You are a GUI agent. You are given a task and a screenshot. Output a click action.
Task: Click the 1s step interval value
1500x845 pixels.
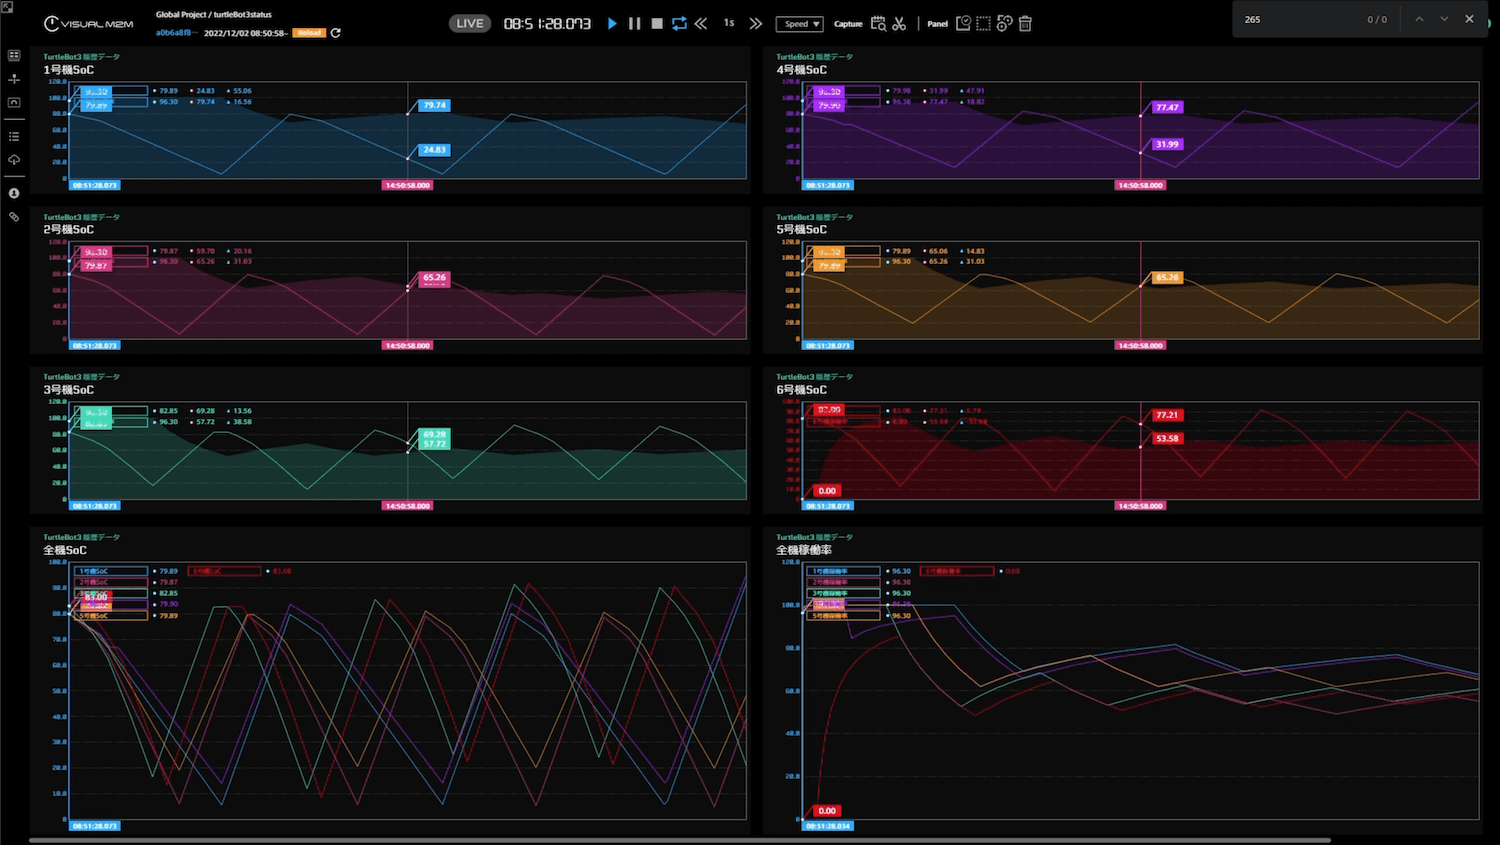tap(729, 23)
